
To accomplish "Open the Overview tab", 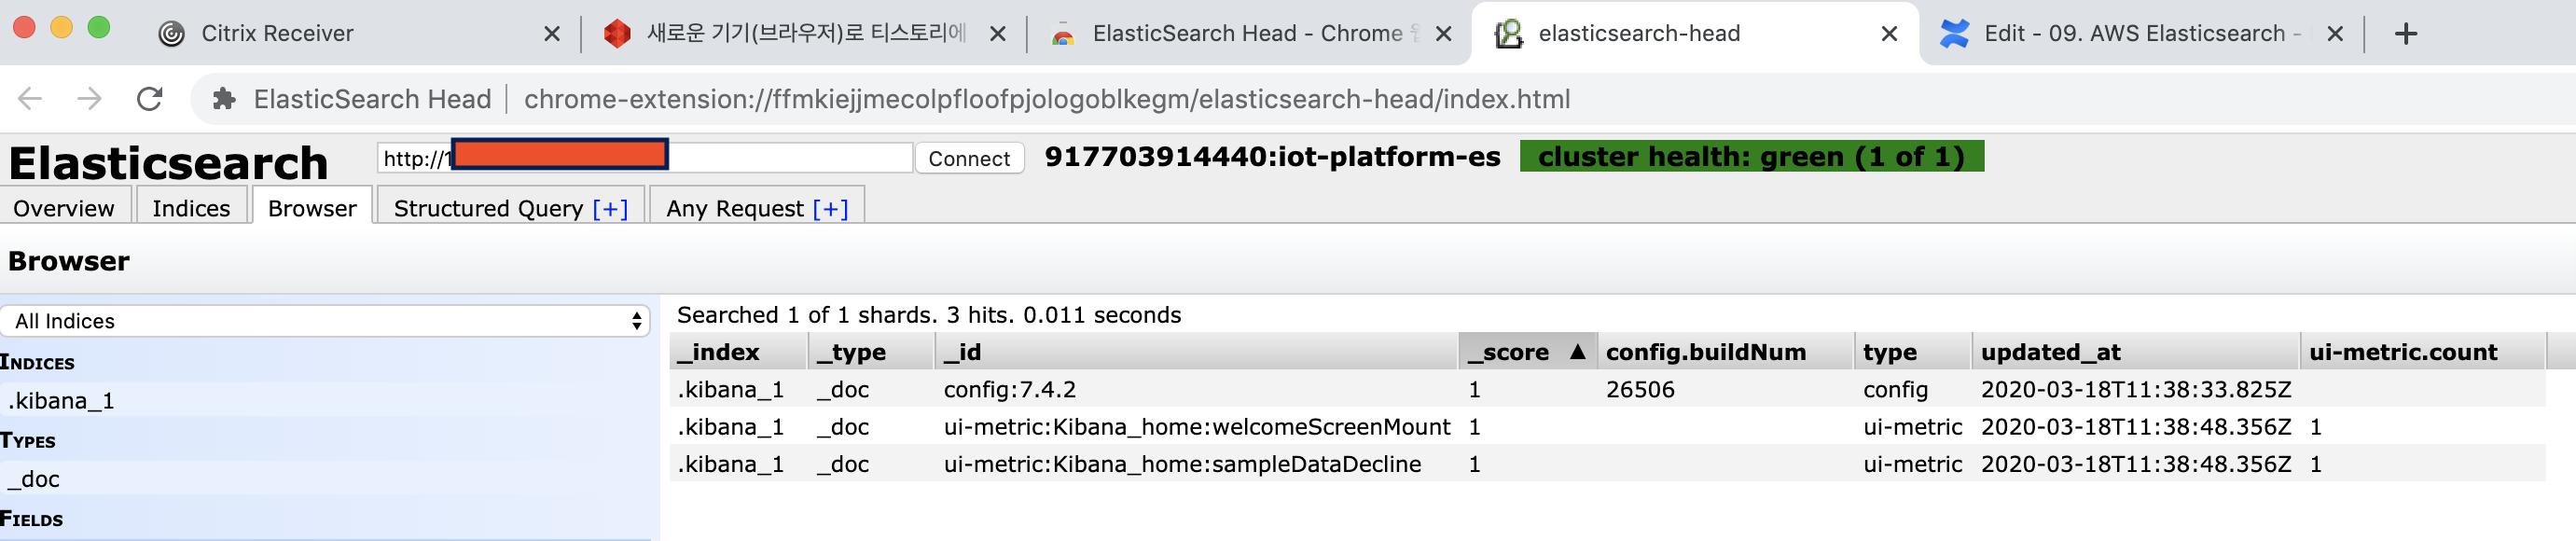I will (x=64, y=208).
